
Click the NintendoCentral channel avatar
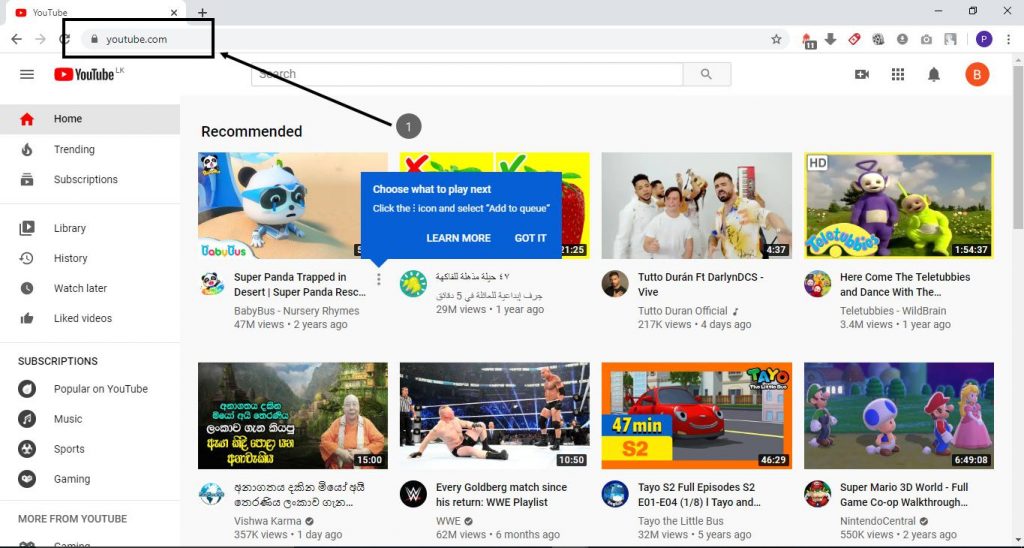tap(817, 494)
